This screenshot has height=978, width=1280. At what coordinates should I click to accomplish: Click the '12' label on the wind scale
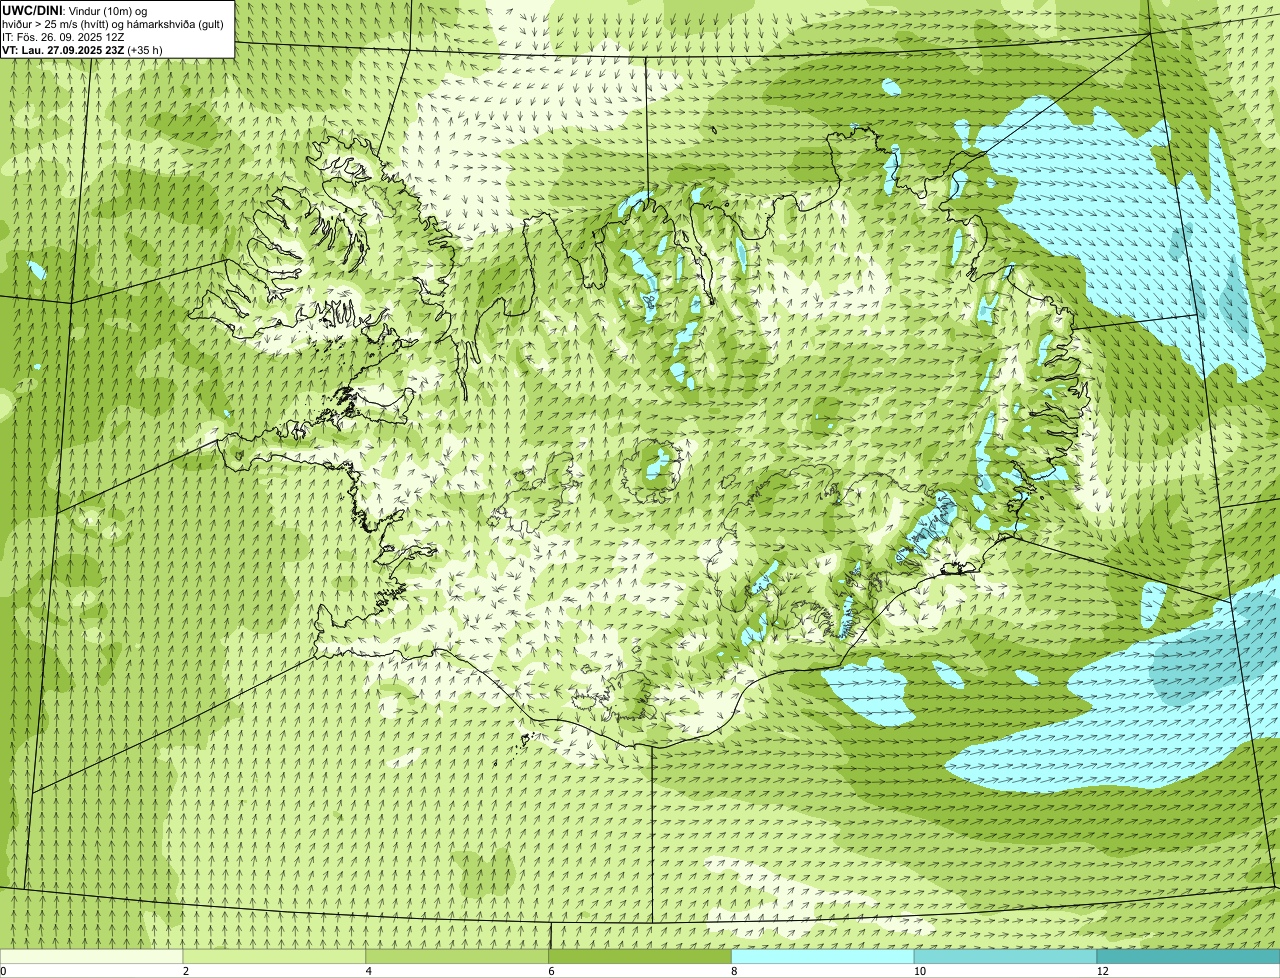coord(1103,971)
